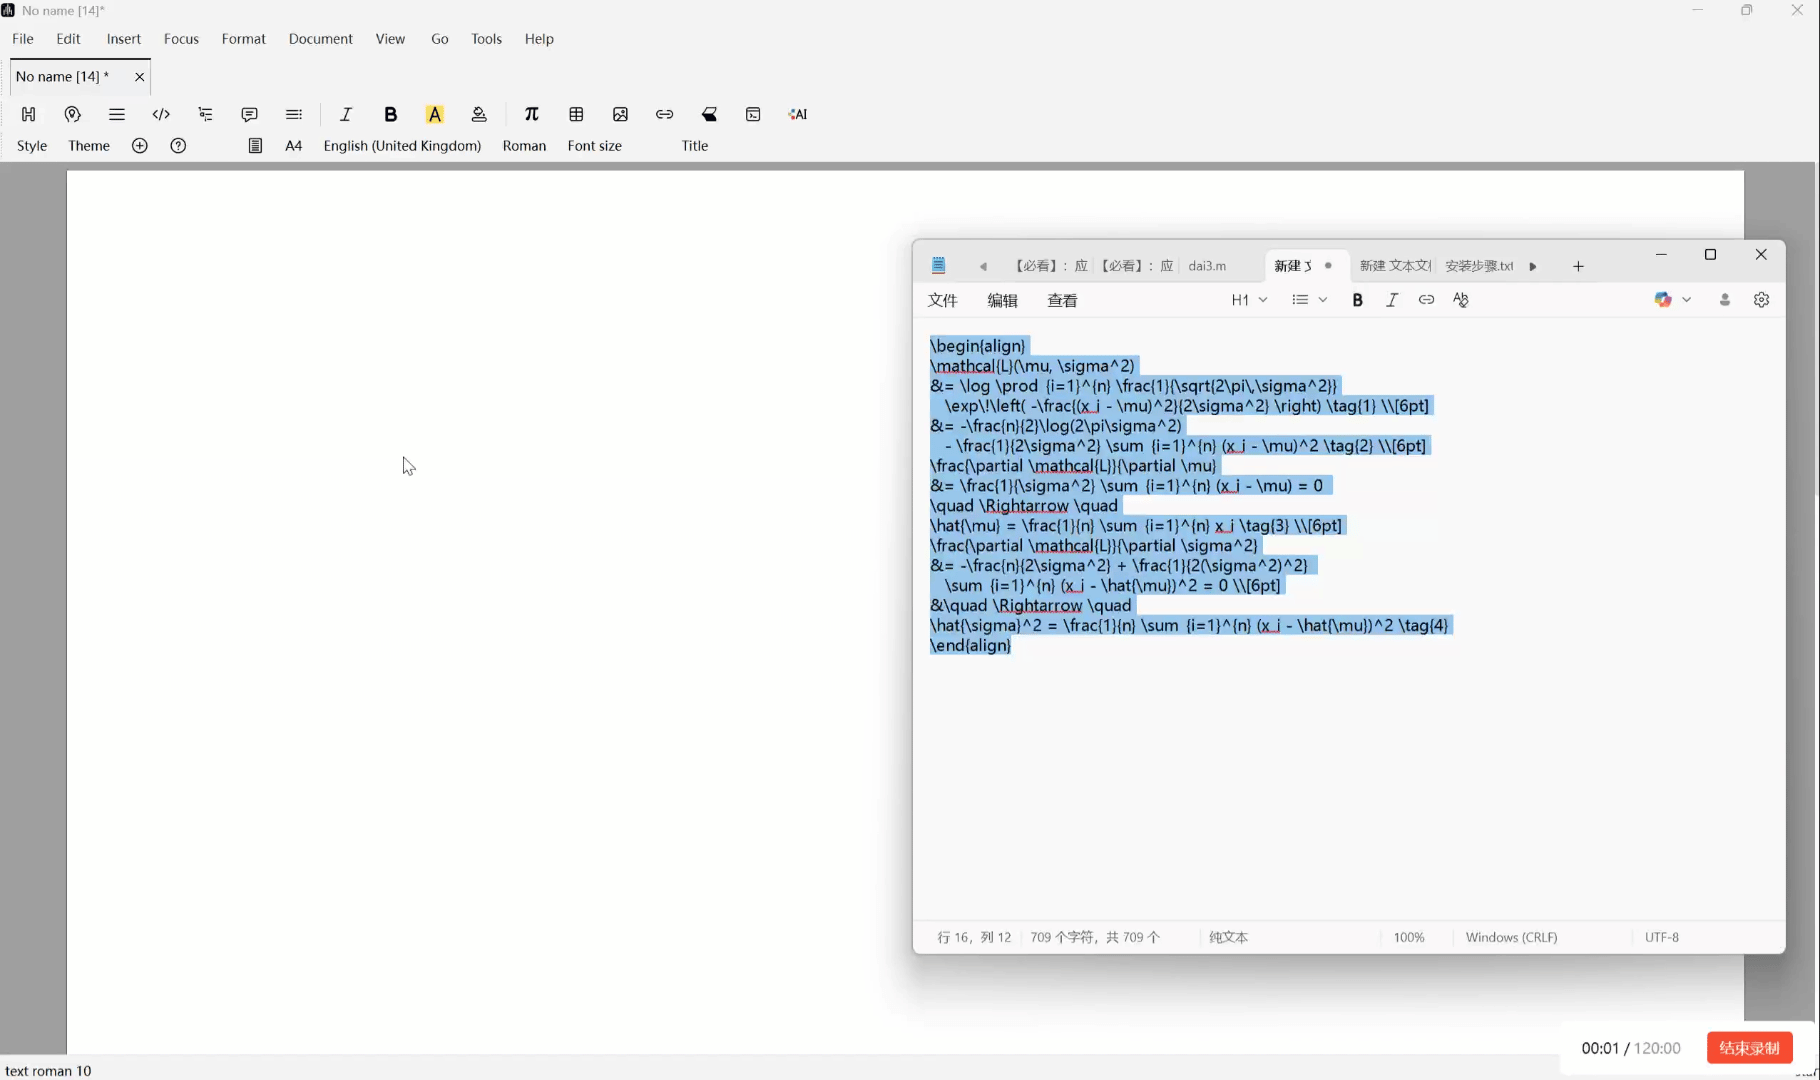The image size is (1820, 1080).
Task: Insert a math formula using the Pi icon
Action: (x=533, y=114)
